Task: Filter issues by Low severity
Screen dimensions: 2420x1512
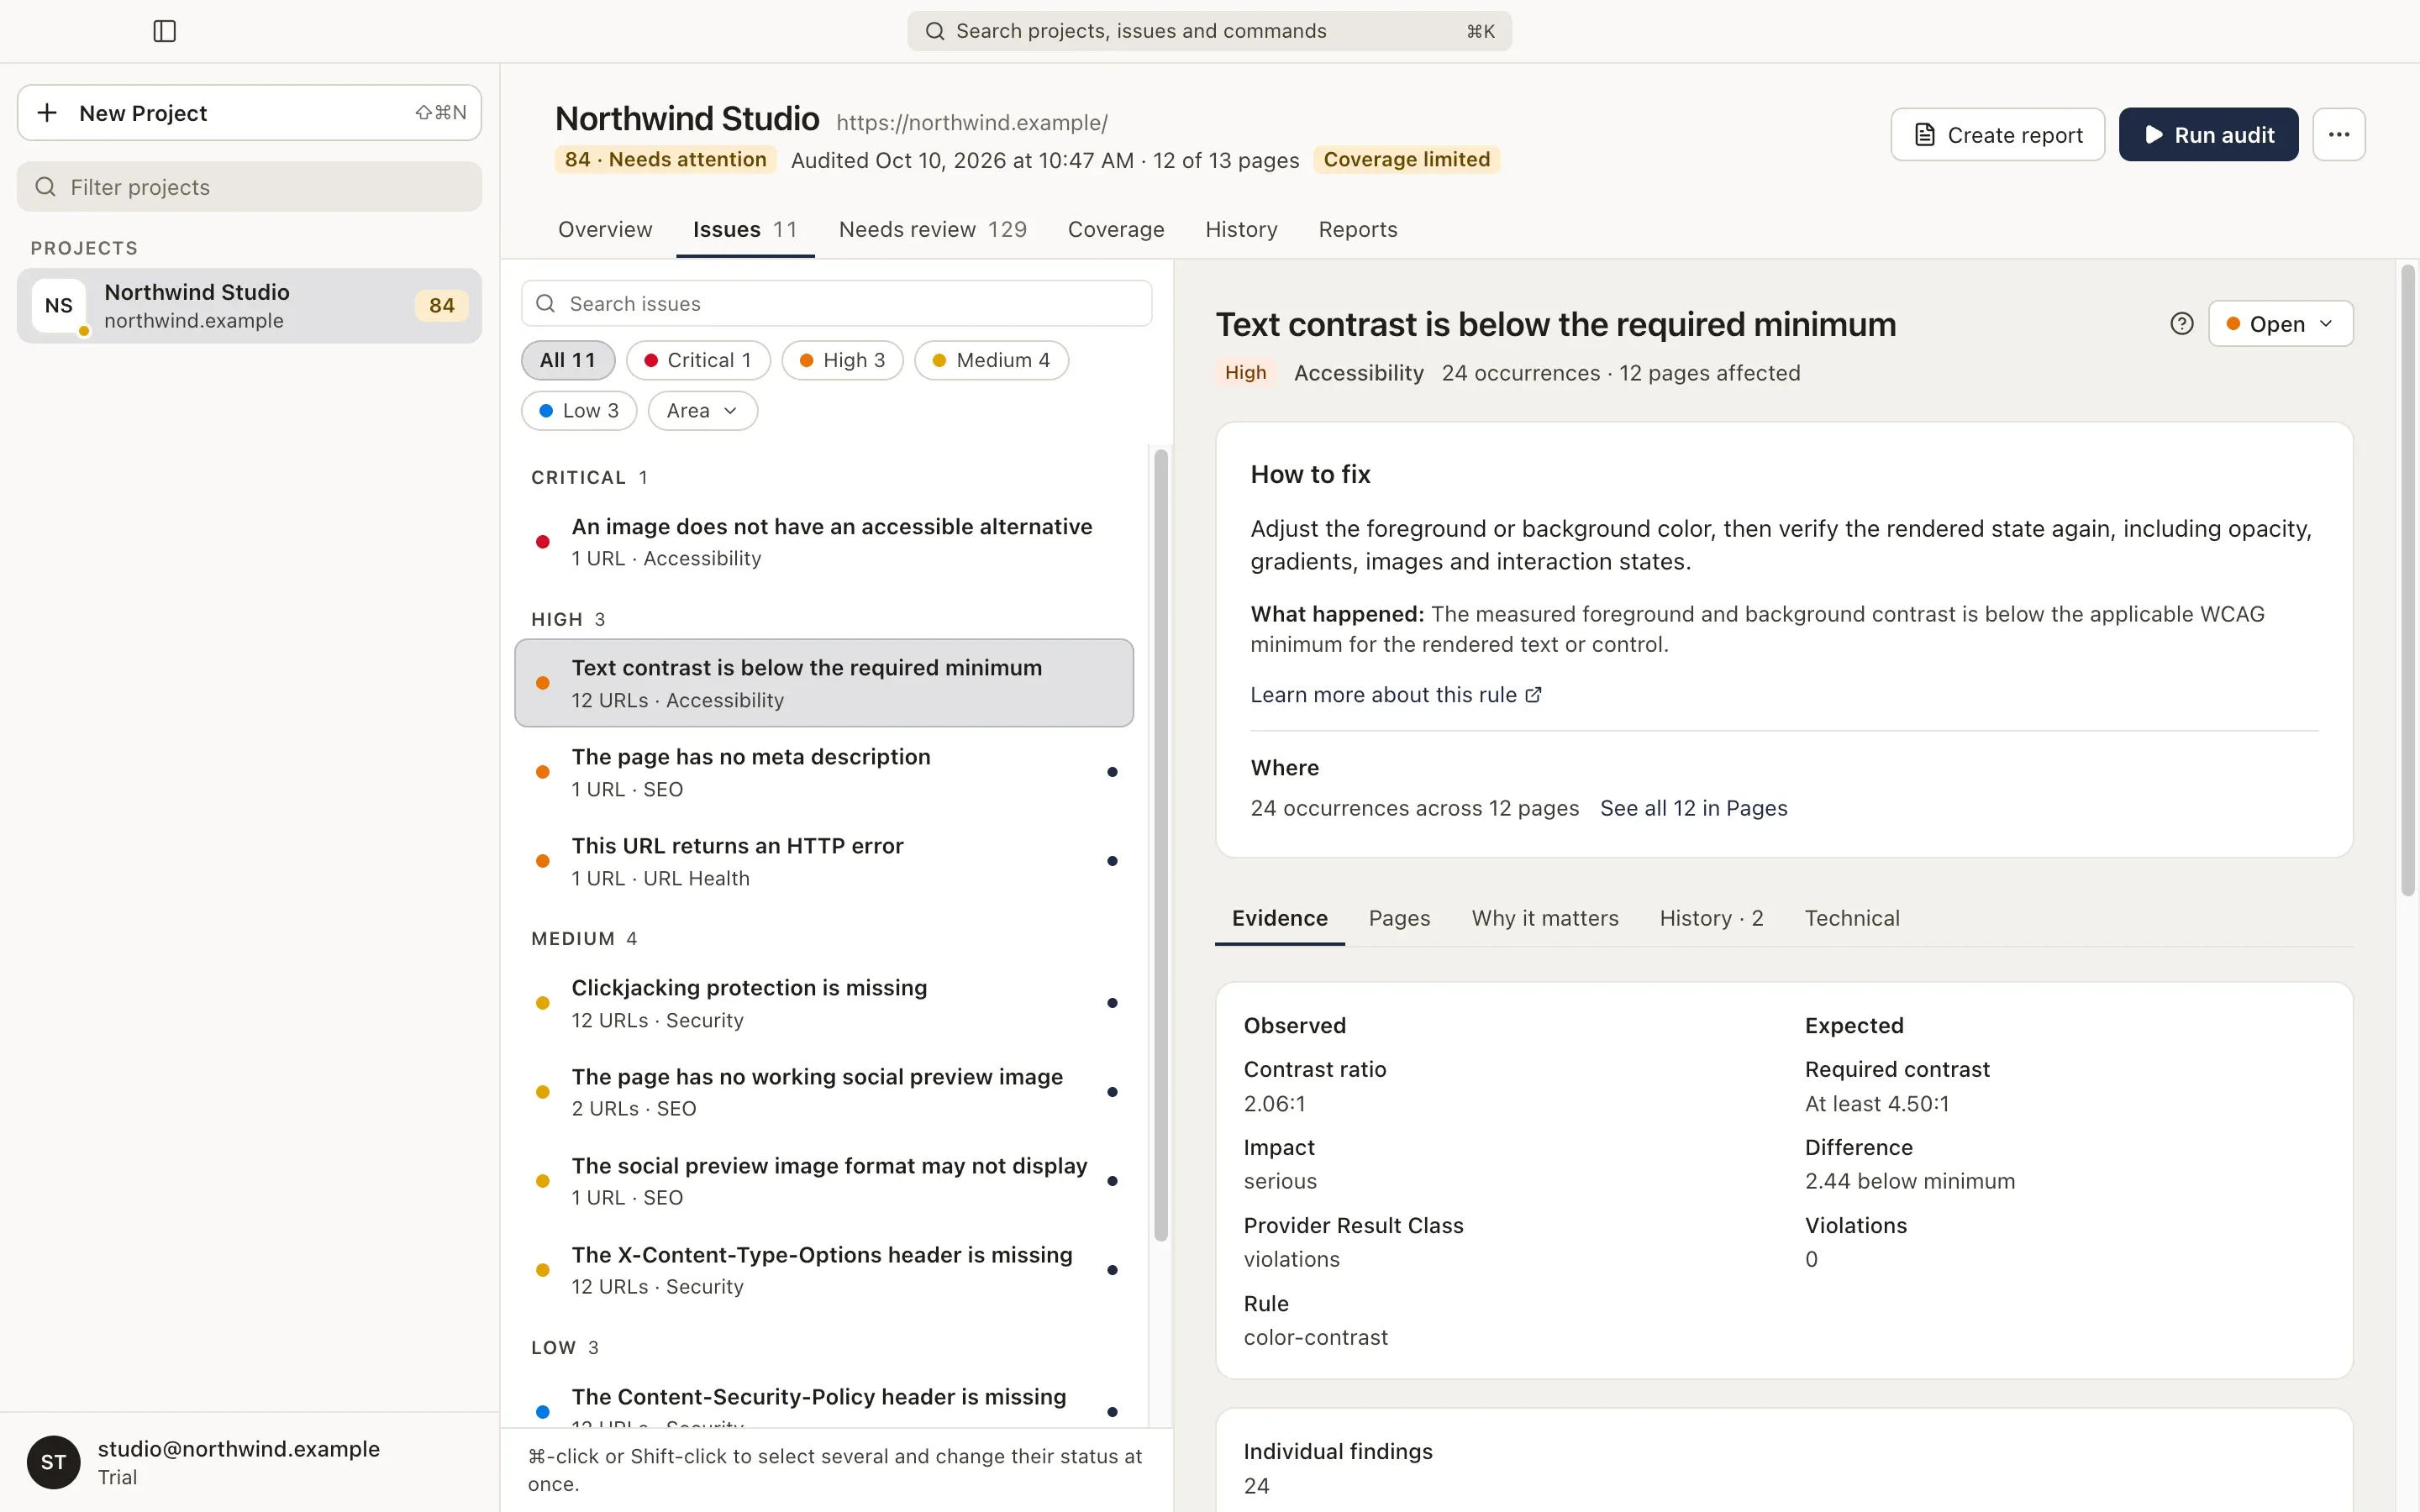Action: [x=579, y=411]
